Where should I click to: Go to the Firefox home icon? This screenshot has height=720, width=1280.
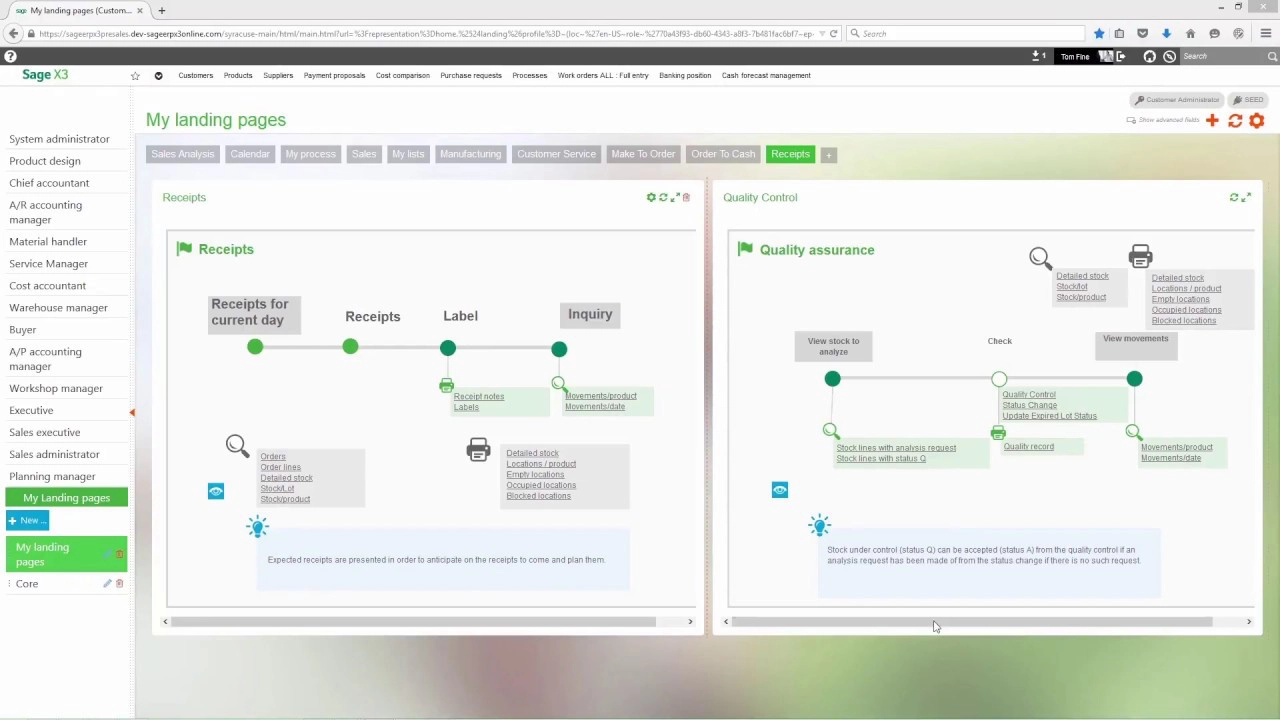pos(1190,34)
